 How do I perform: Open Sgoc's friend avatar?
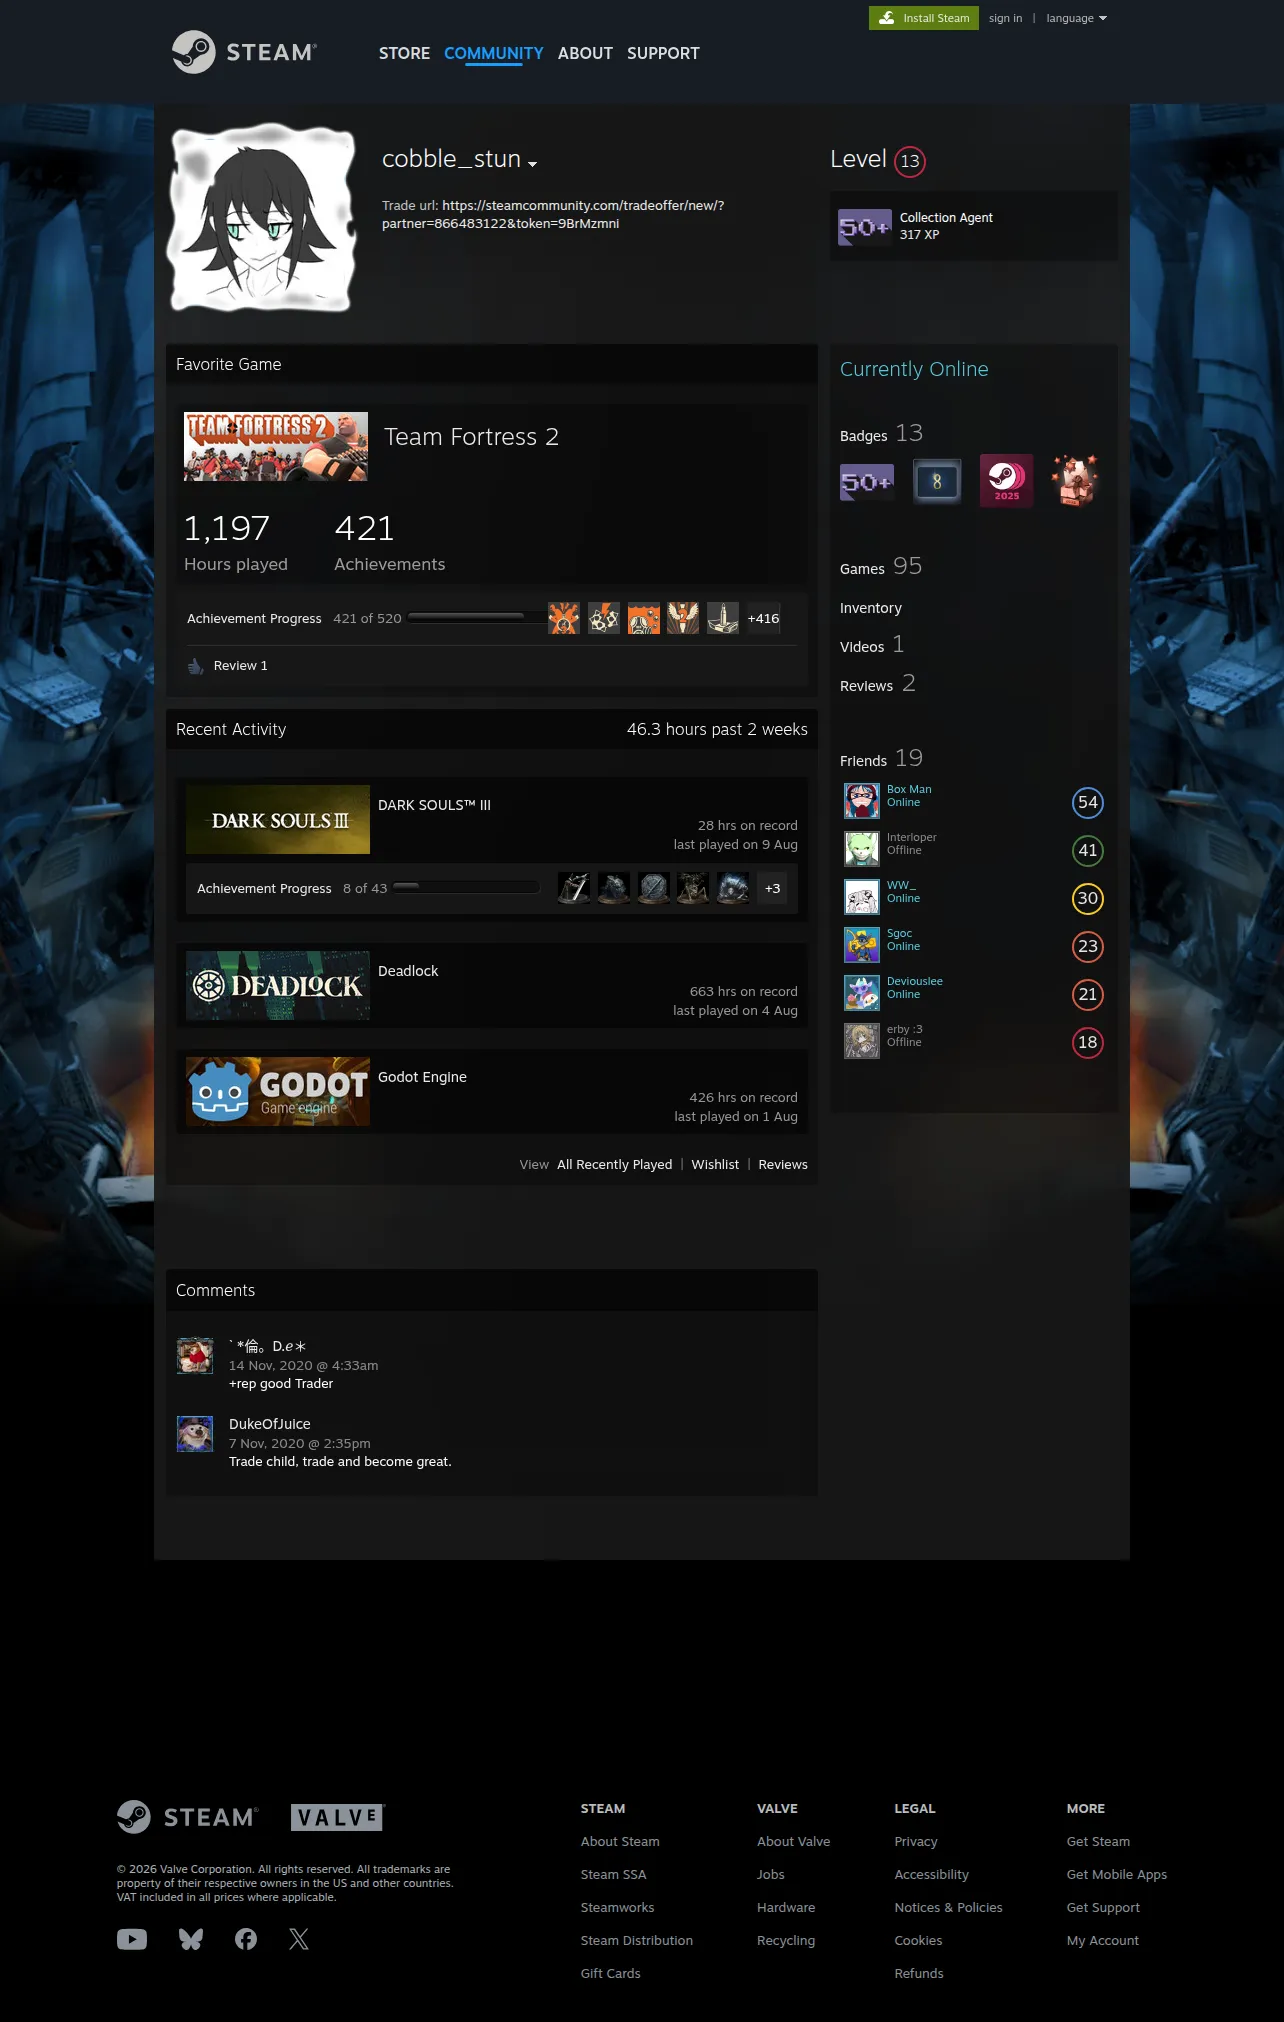(862, 945)
